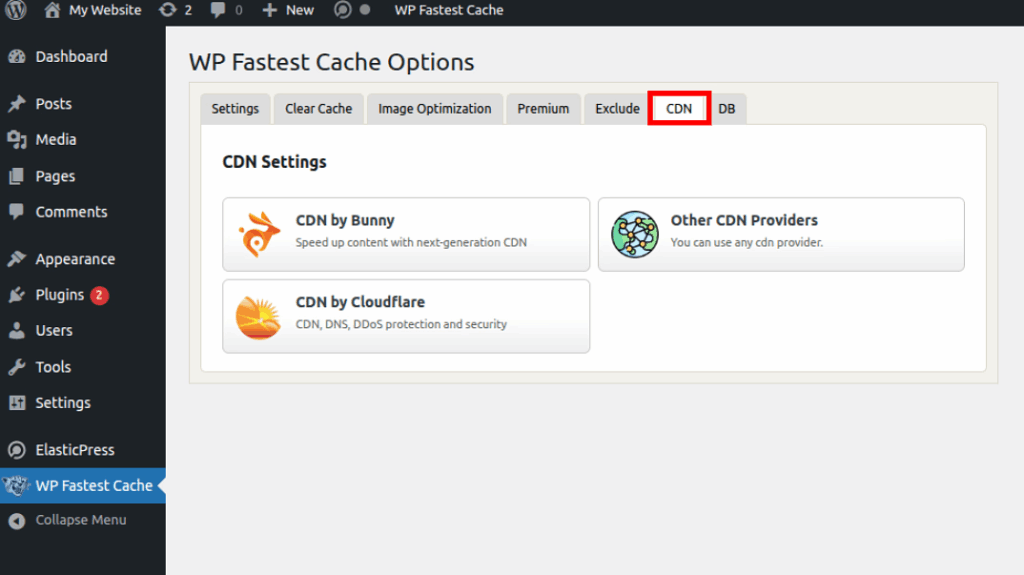Switch to the DB tab
The image size is (1024, 575).
click(727, 108)
